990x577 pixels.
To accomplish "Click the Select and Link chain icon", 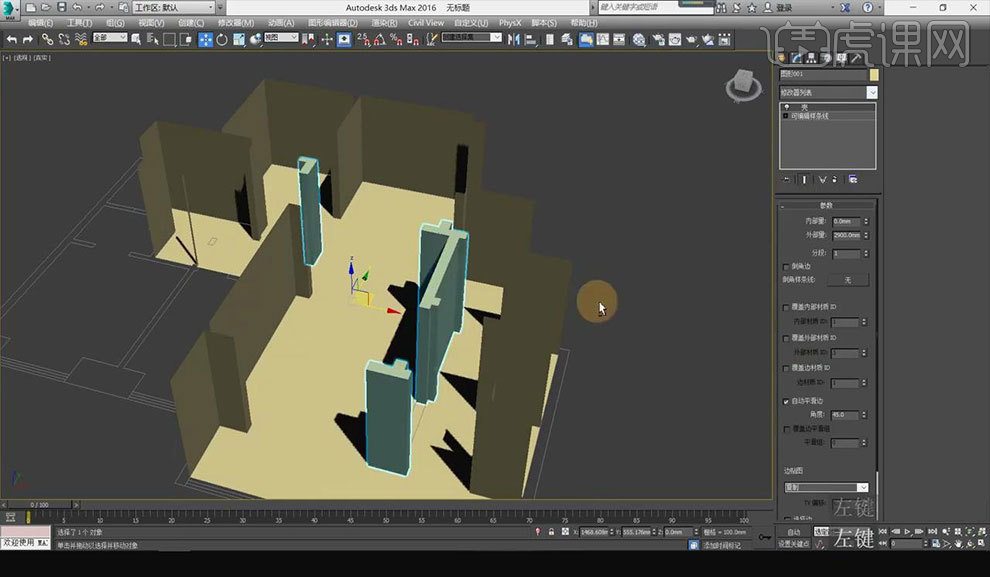I will point(47,39).
